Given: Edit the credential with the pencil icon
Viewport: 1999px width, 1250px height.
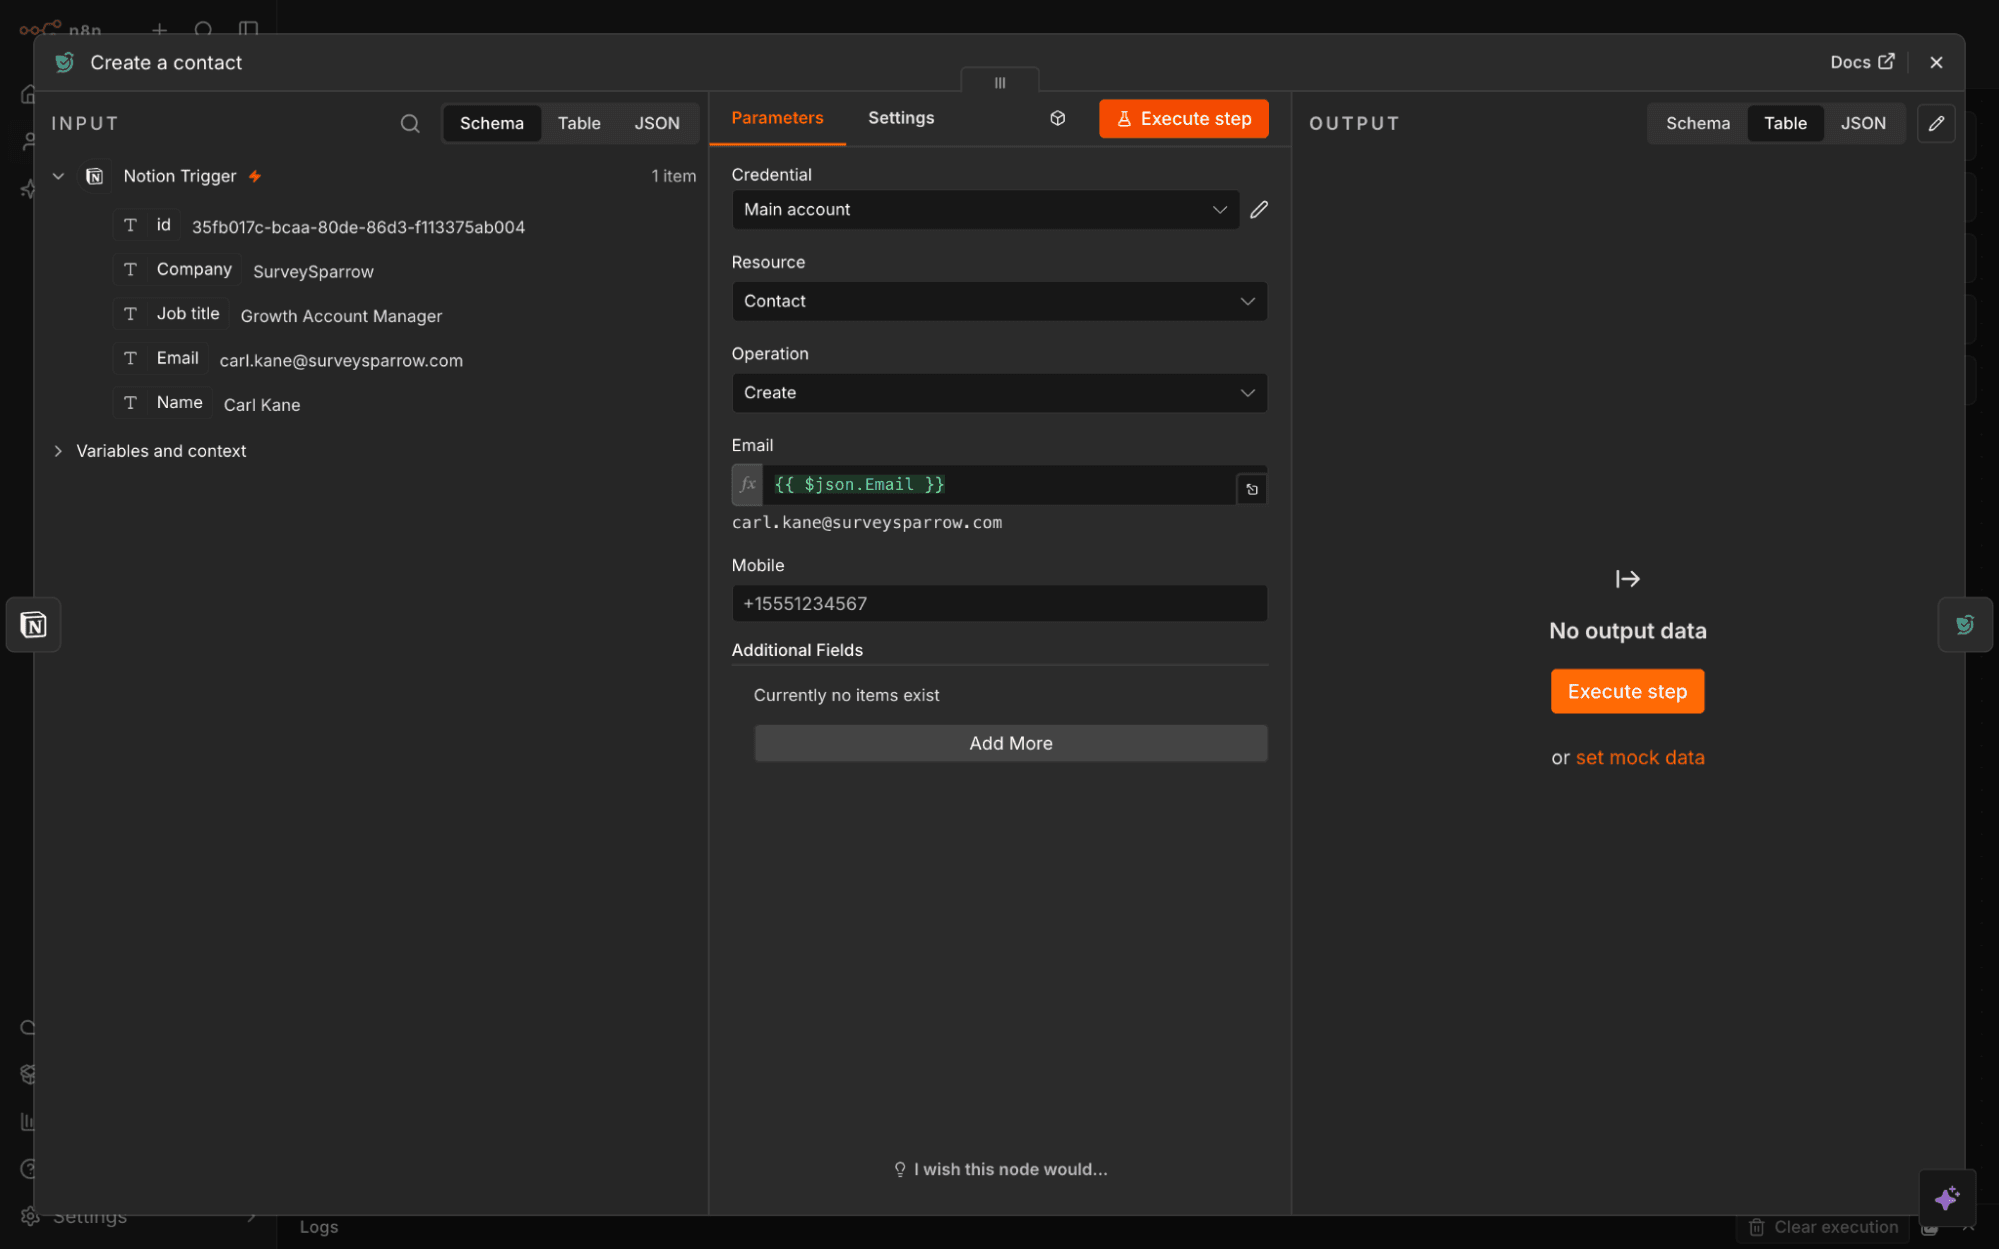Looking at the screenshot, I should tap(1259, 209).
